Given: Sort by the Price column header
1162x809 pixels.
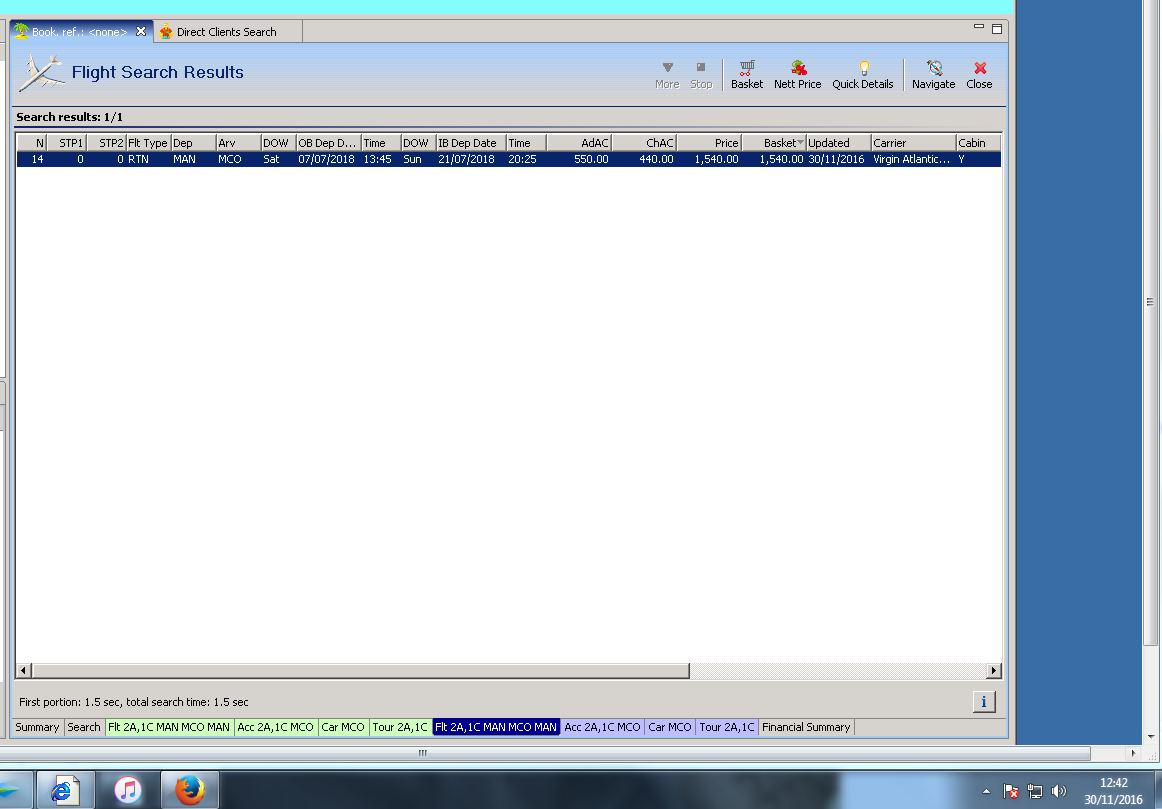Looking at the screenshot, I should [x=709, y=143].
